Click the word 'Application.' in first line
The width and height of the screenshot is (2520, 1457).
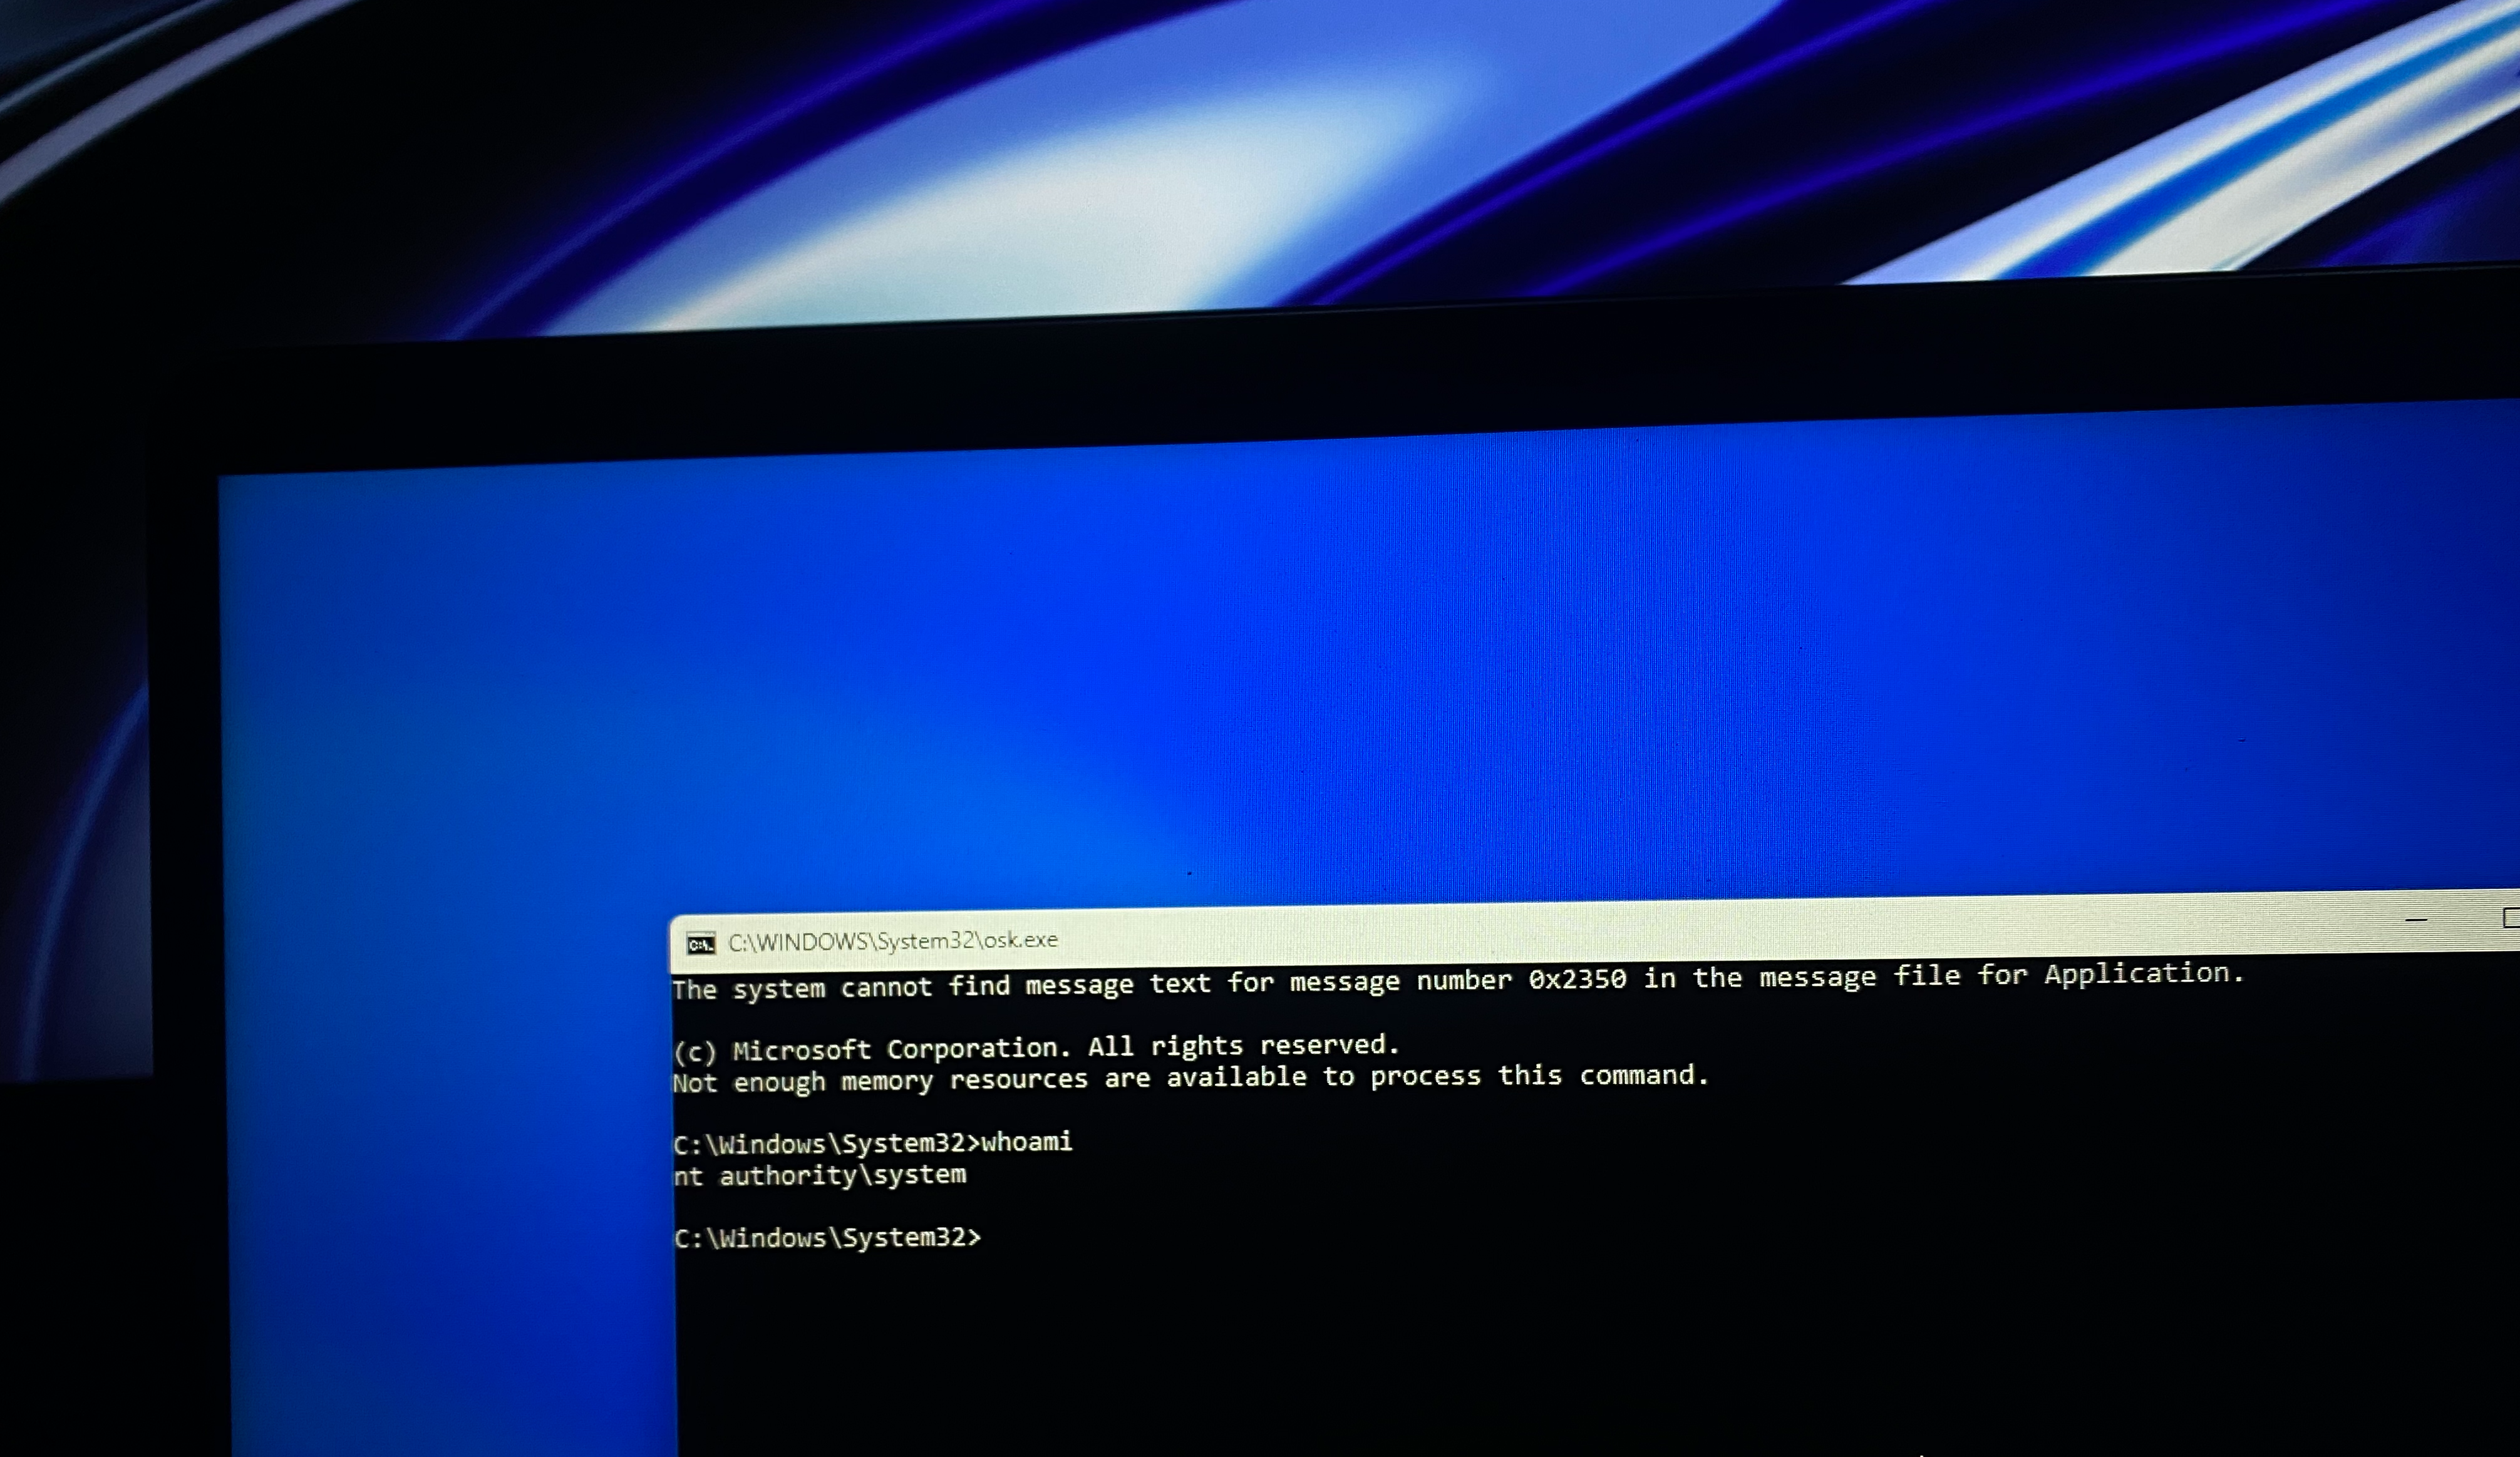(2143, 974)
